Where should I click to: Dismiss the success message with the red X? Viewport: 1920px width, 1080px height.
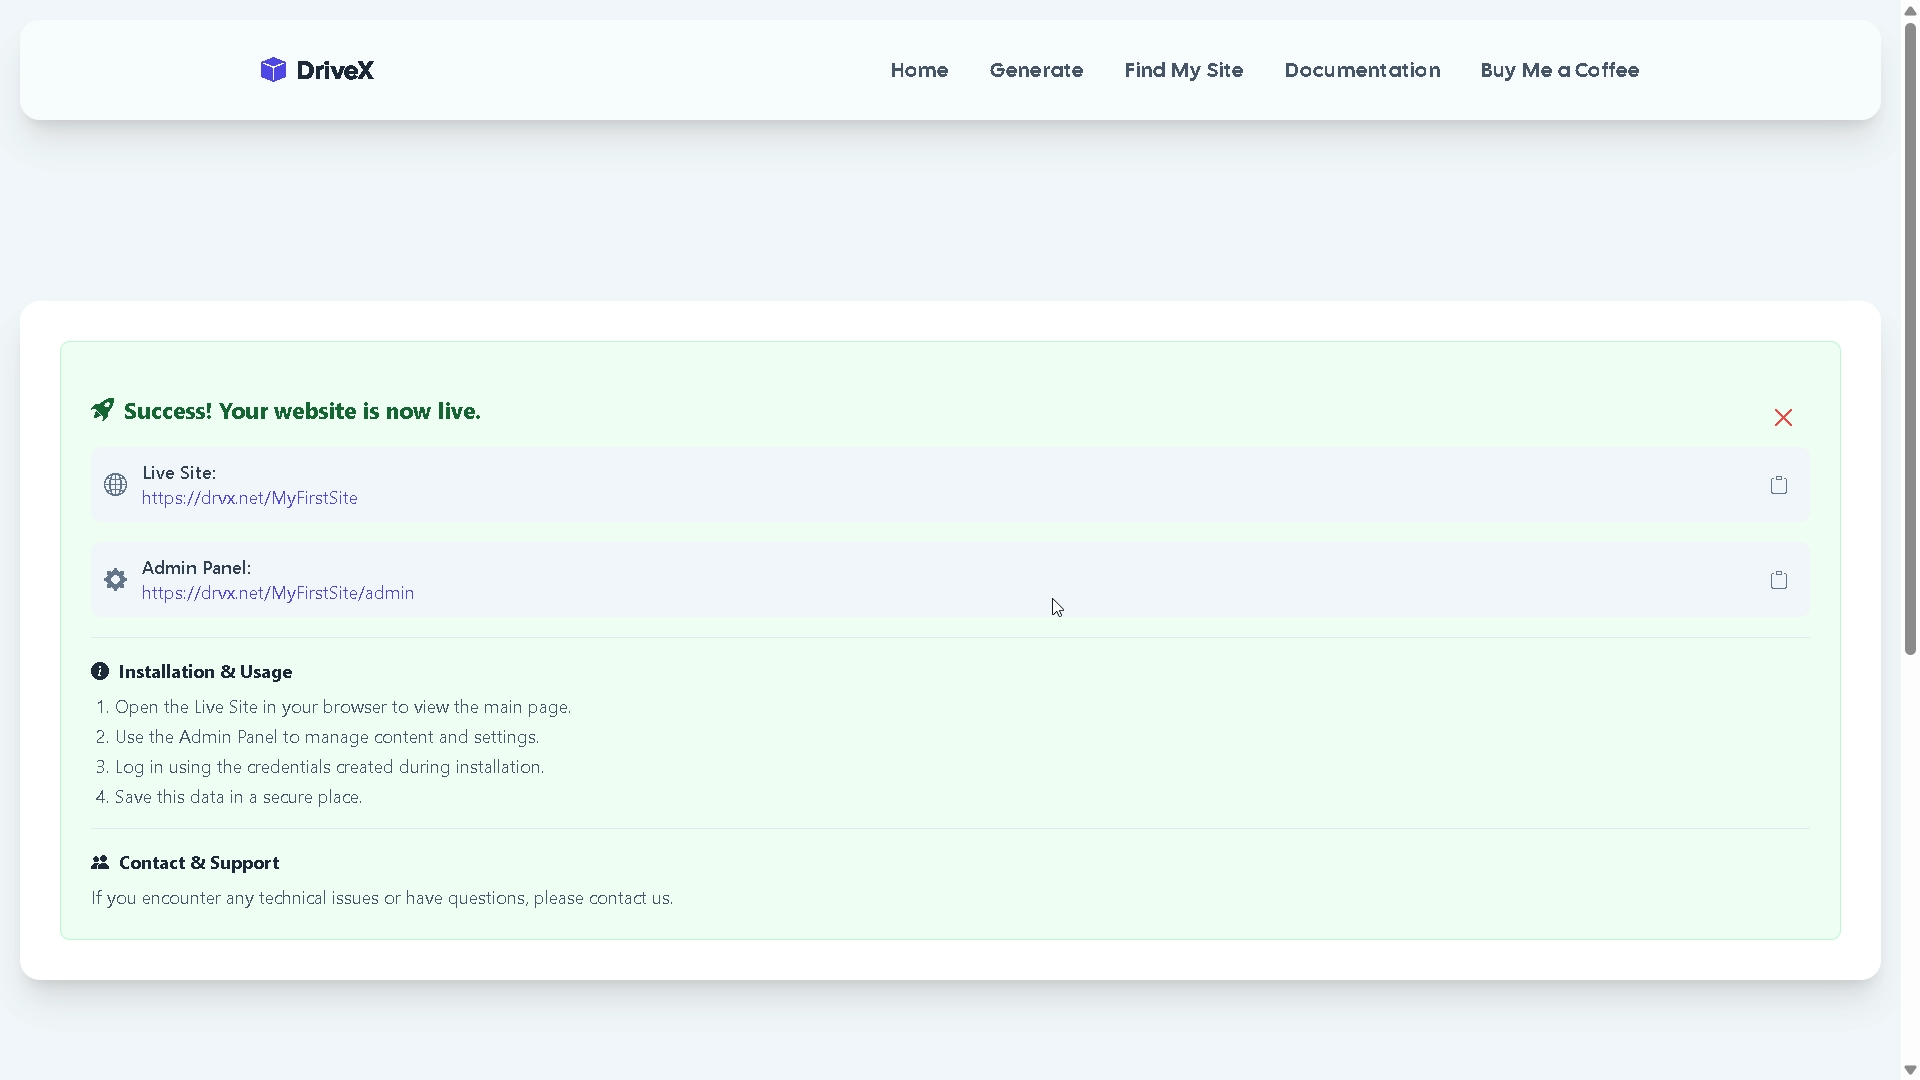point(1783,418)
